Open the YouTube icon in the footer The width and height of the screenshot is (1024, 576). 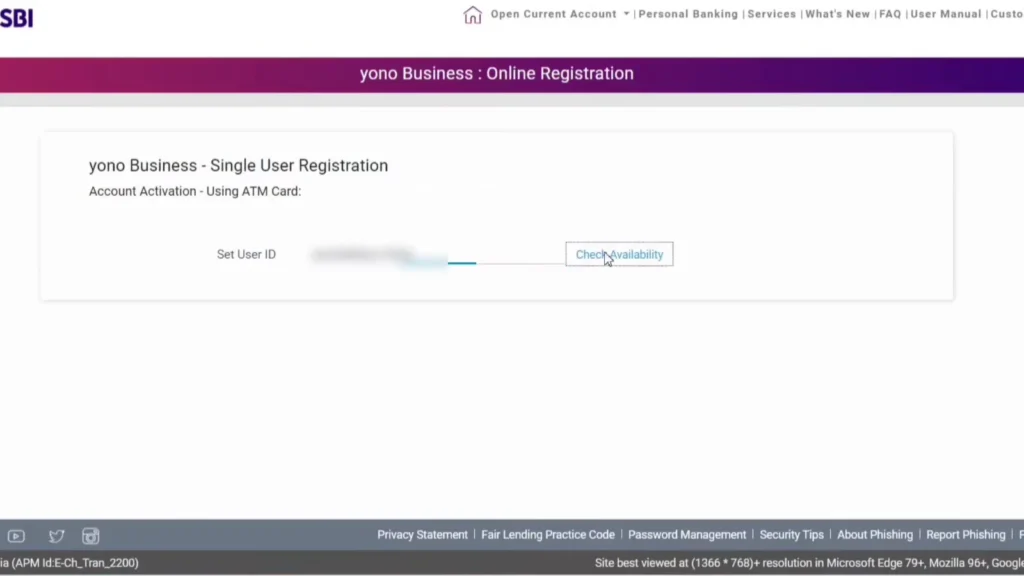pos(16,536)
